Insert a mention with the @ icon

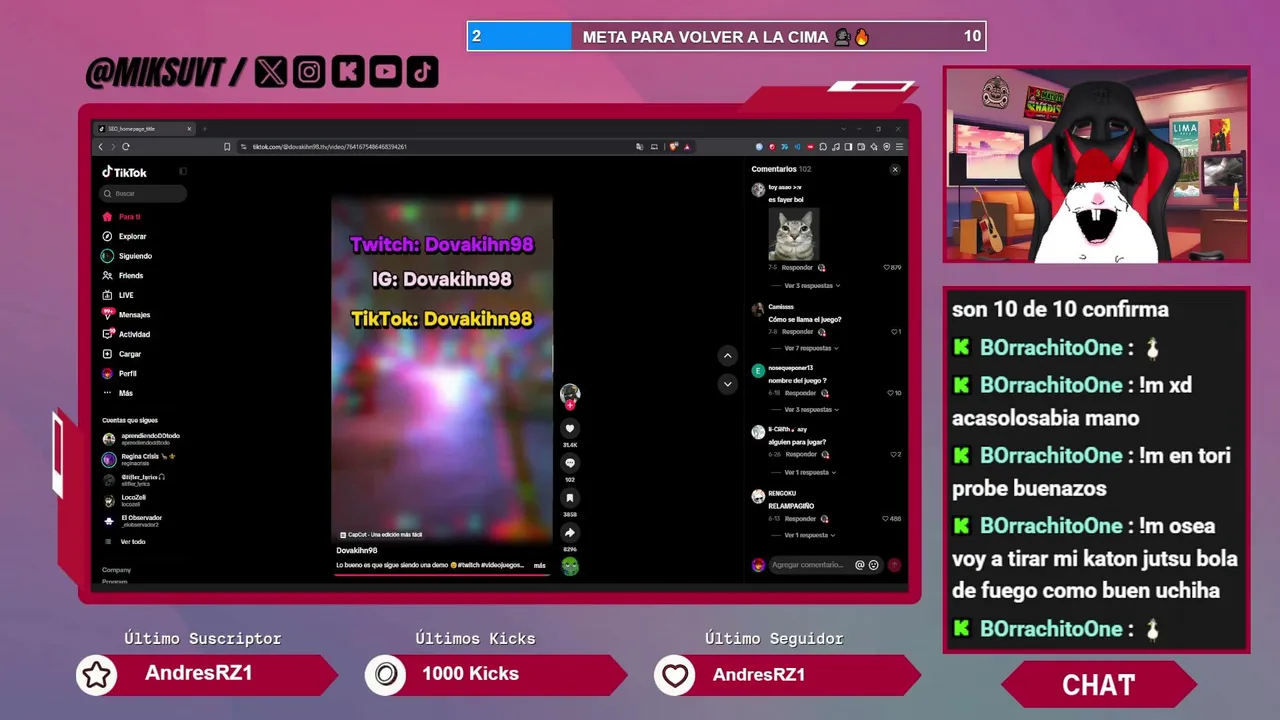pos(859,565)
